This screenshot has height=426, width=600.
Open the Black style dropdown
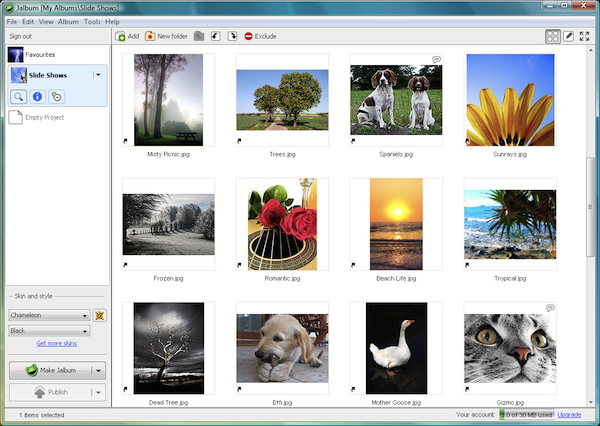[x=49, y=330]
